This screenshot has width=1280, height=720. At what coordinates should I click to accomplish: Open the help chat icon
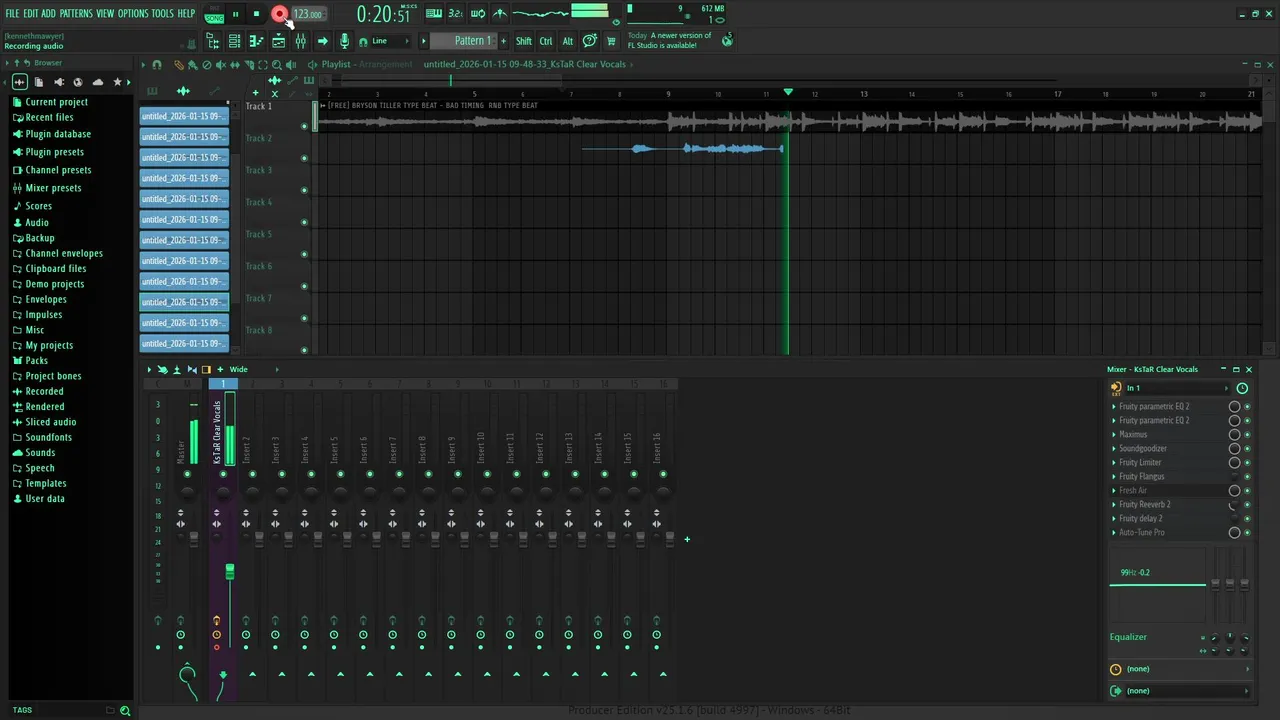tap(590, 41)
